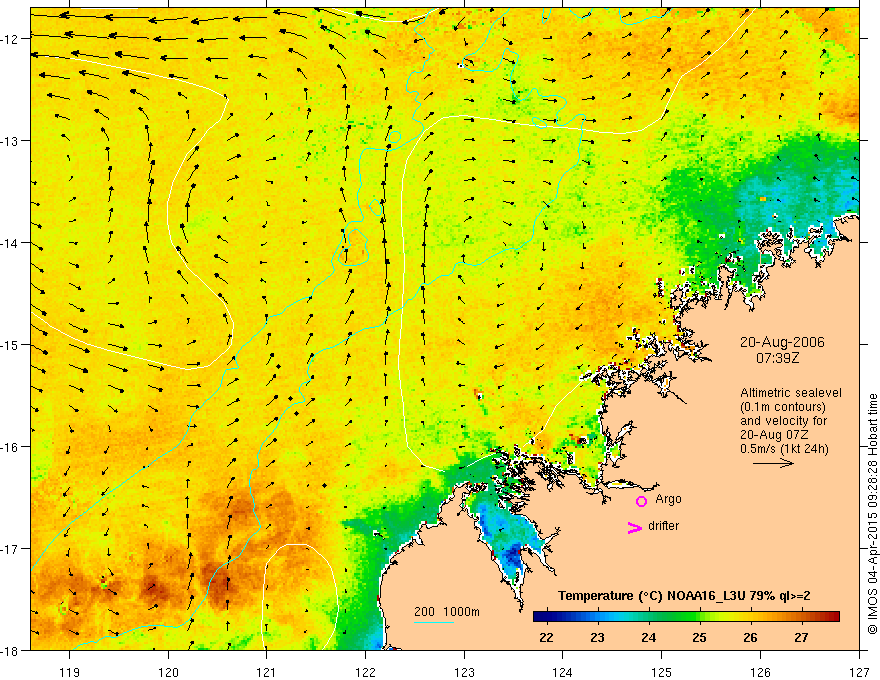
Task: Click the IMOS copyright timestamp text
Action: click(x=872, y=514)
